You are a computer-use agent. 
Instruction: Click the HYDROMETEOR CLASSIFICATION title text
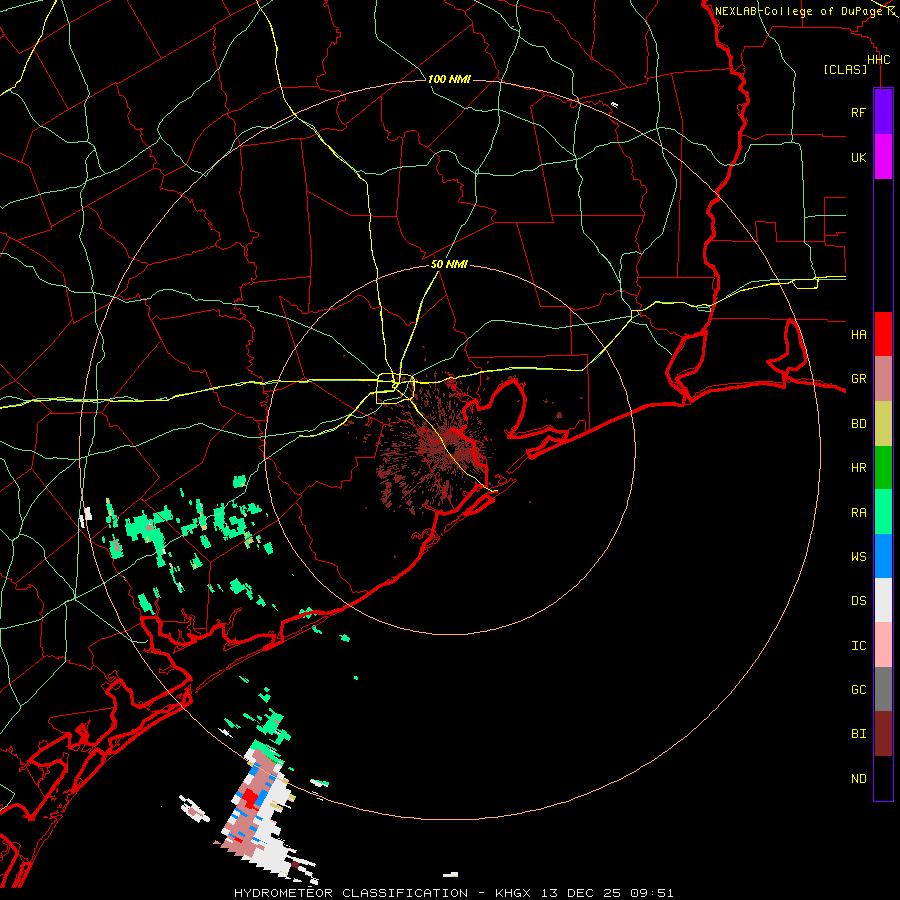351,893
